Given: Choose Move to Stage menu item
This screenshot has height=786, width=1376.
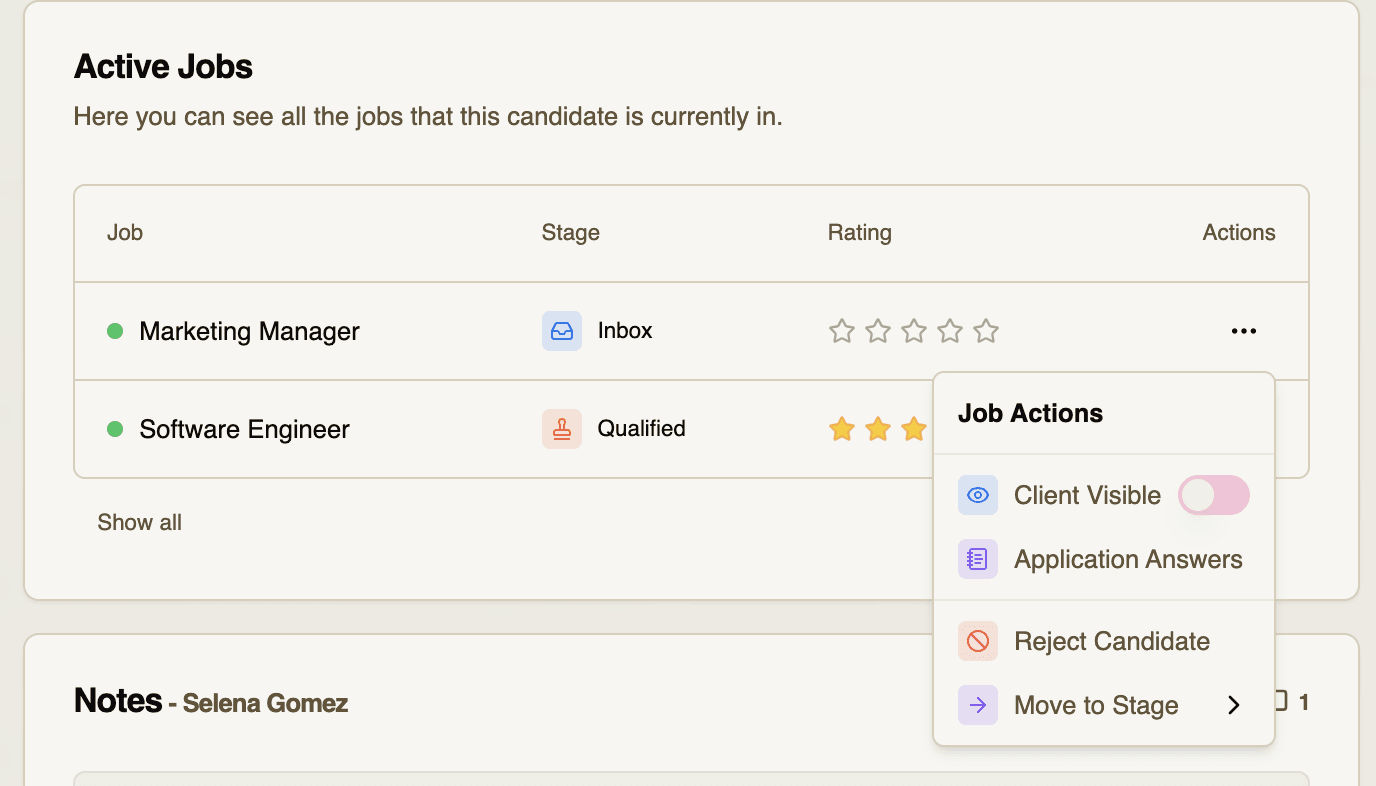Looking at the screenshot, I should [x=1104, y=705].
